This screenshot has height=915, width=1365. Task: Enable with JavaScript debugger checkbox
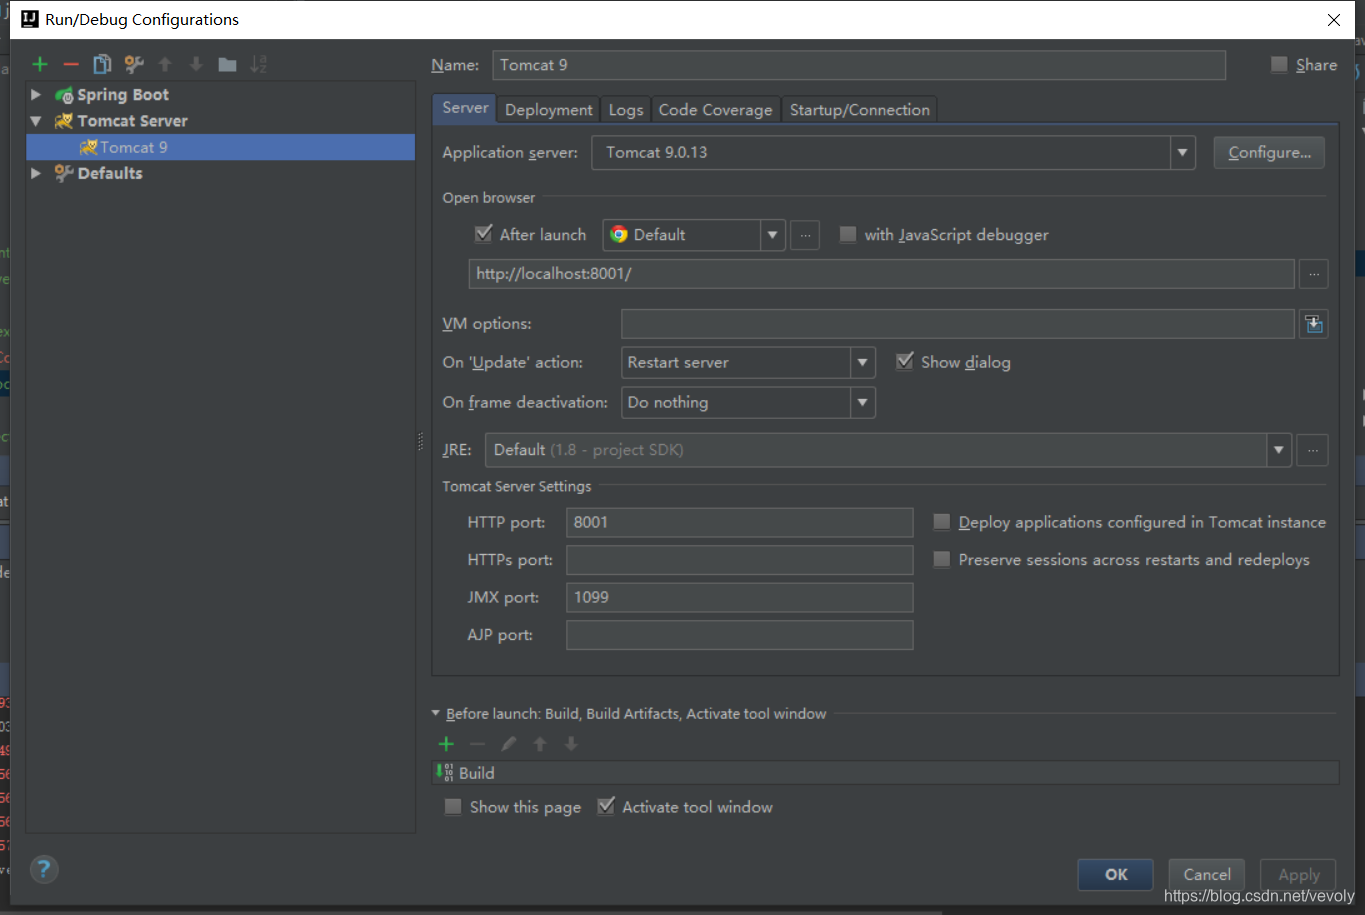[848, 234]
